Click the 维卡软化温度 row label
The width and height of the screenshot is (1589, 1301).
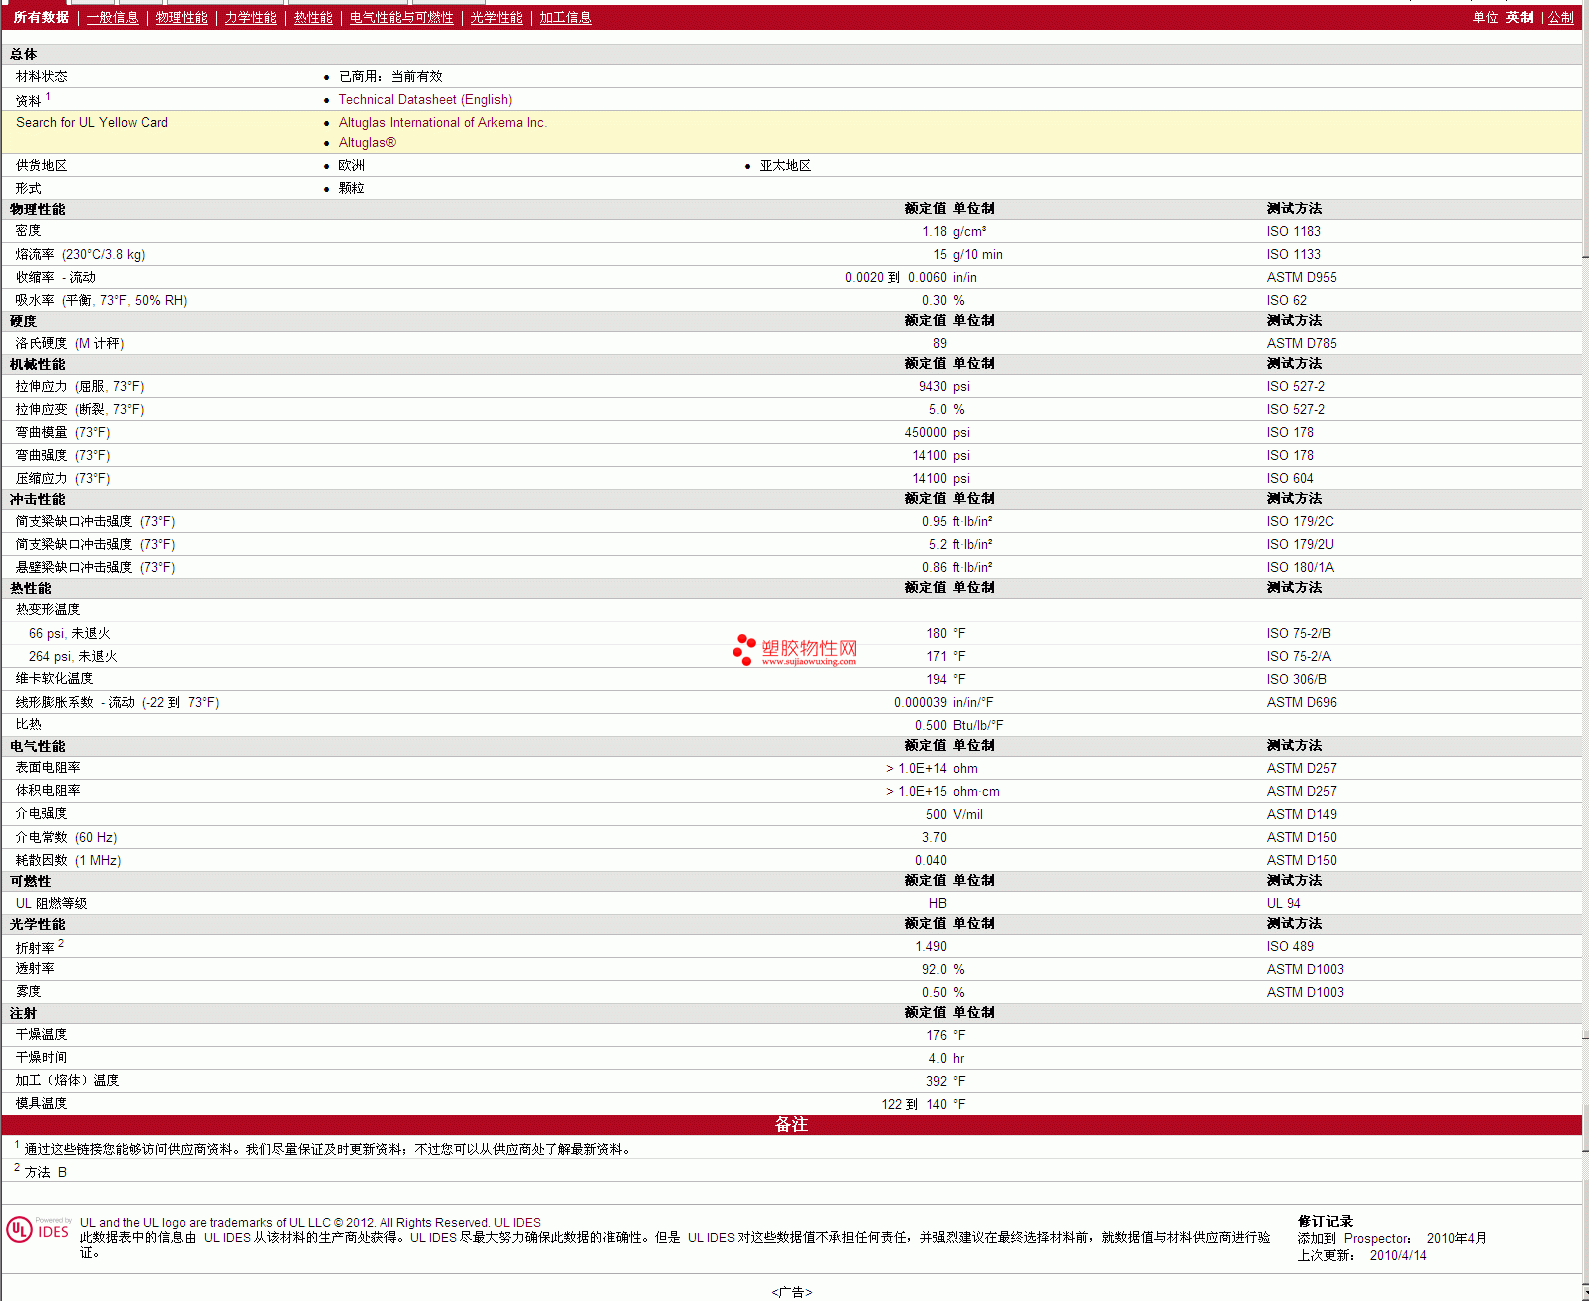click(x=54, y=678)
